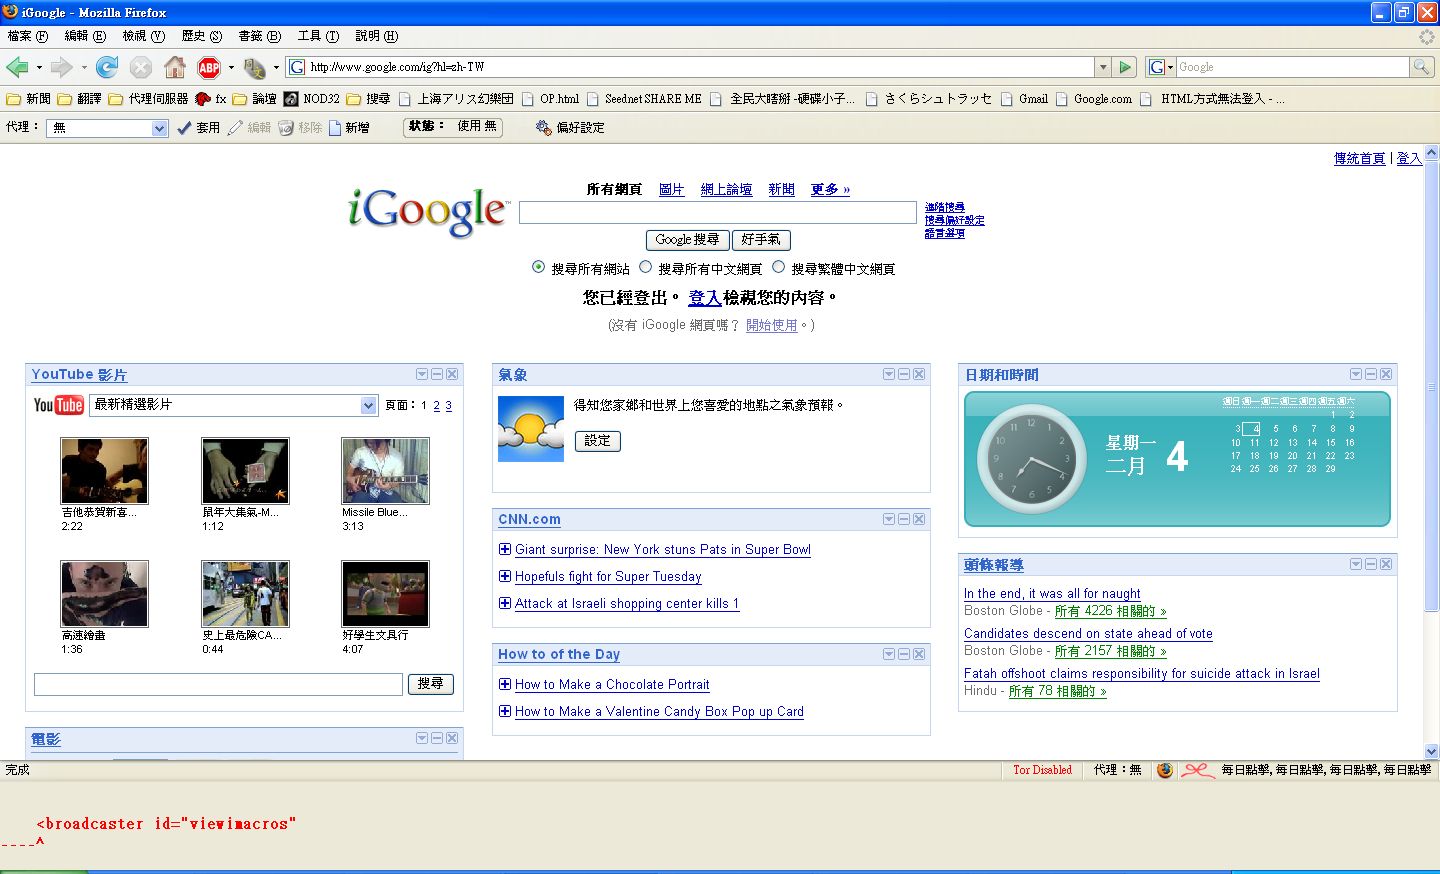The image size is (1440, 874).
Task: Switch to the 圖片 search tab link
Action: (671, 189)
